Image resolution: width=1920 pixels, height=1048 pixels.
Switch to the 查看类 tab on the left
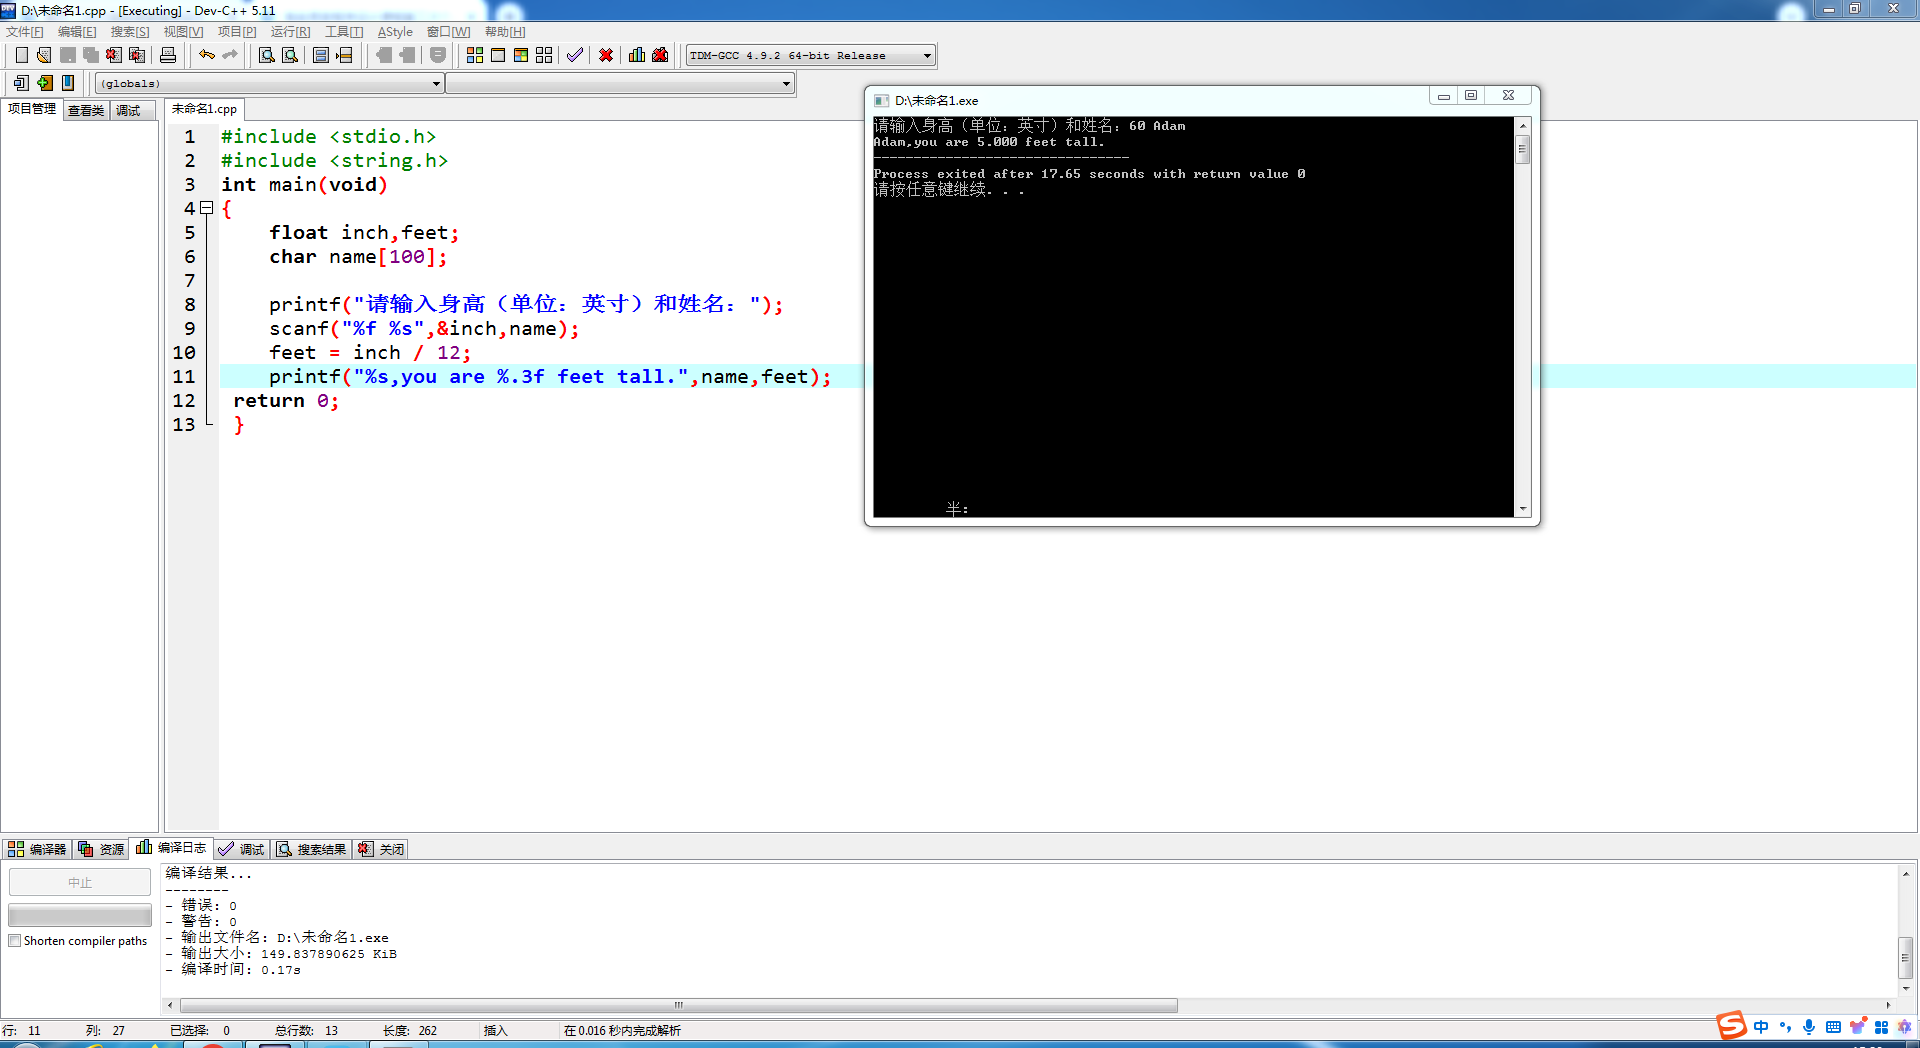[x=84, y=110]
